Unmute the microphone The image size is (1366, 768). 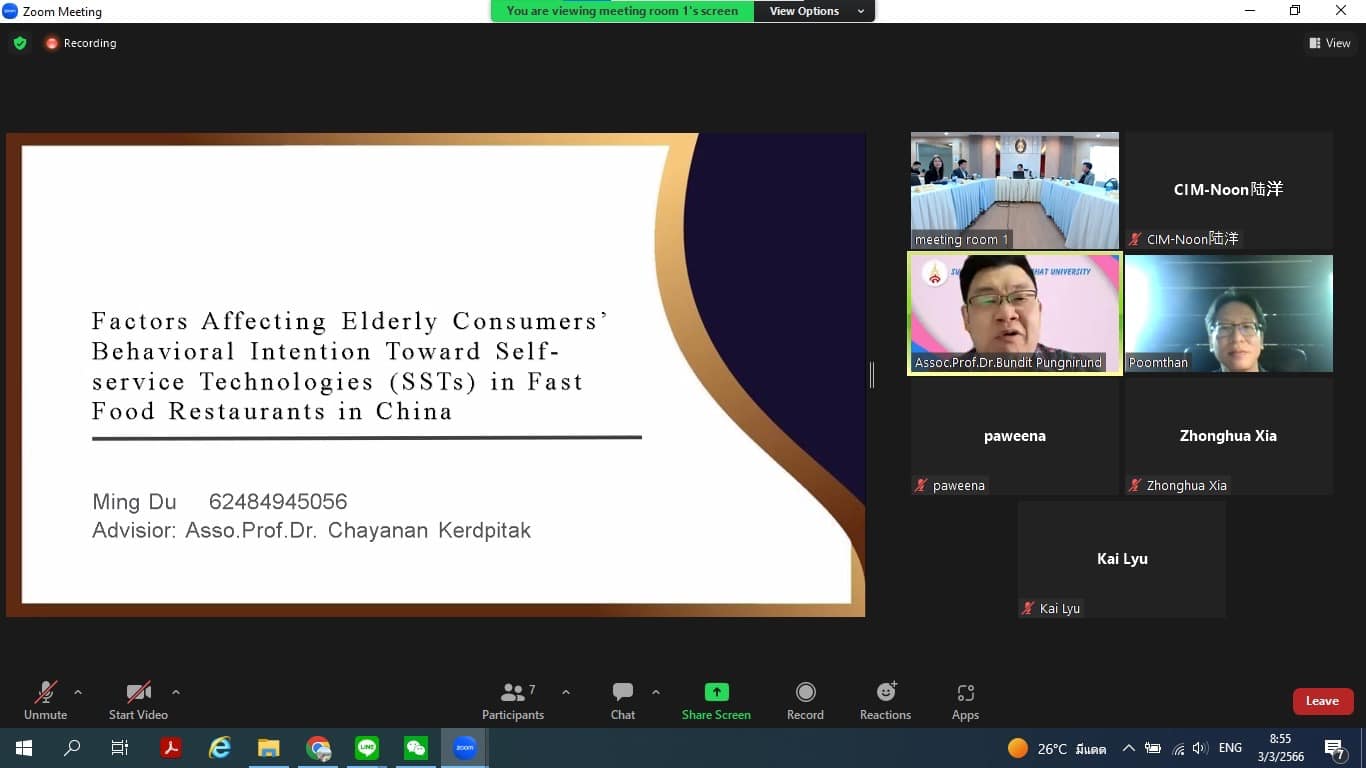tap(45, 700)
